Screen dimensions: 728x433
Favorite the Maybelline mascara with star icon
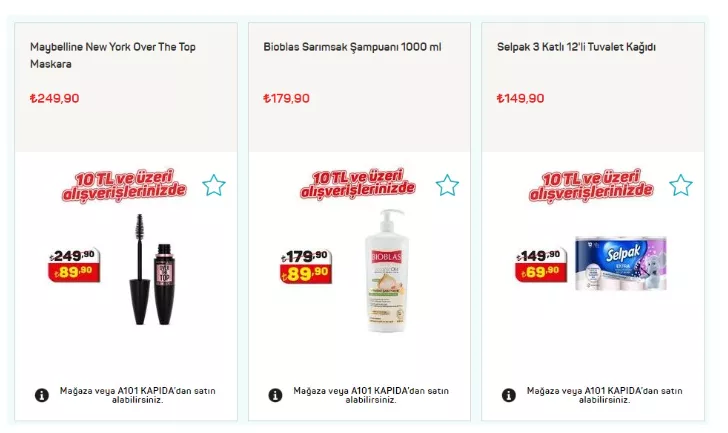[214, 186]
